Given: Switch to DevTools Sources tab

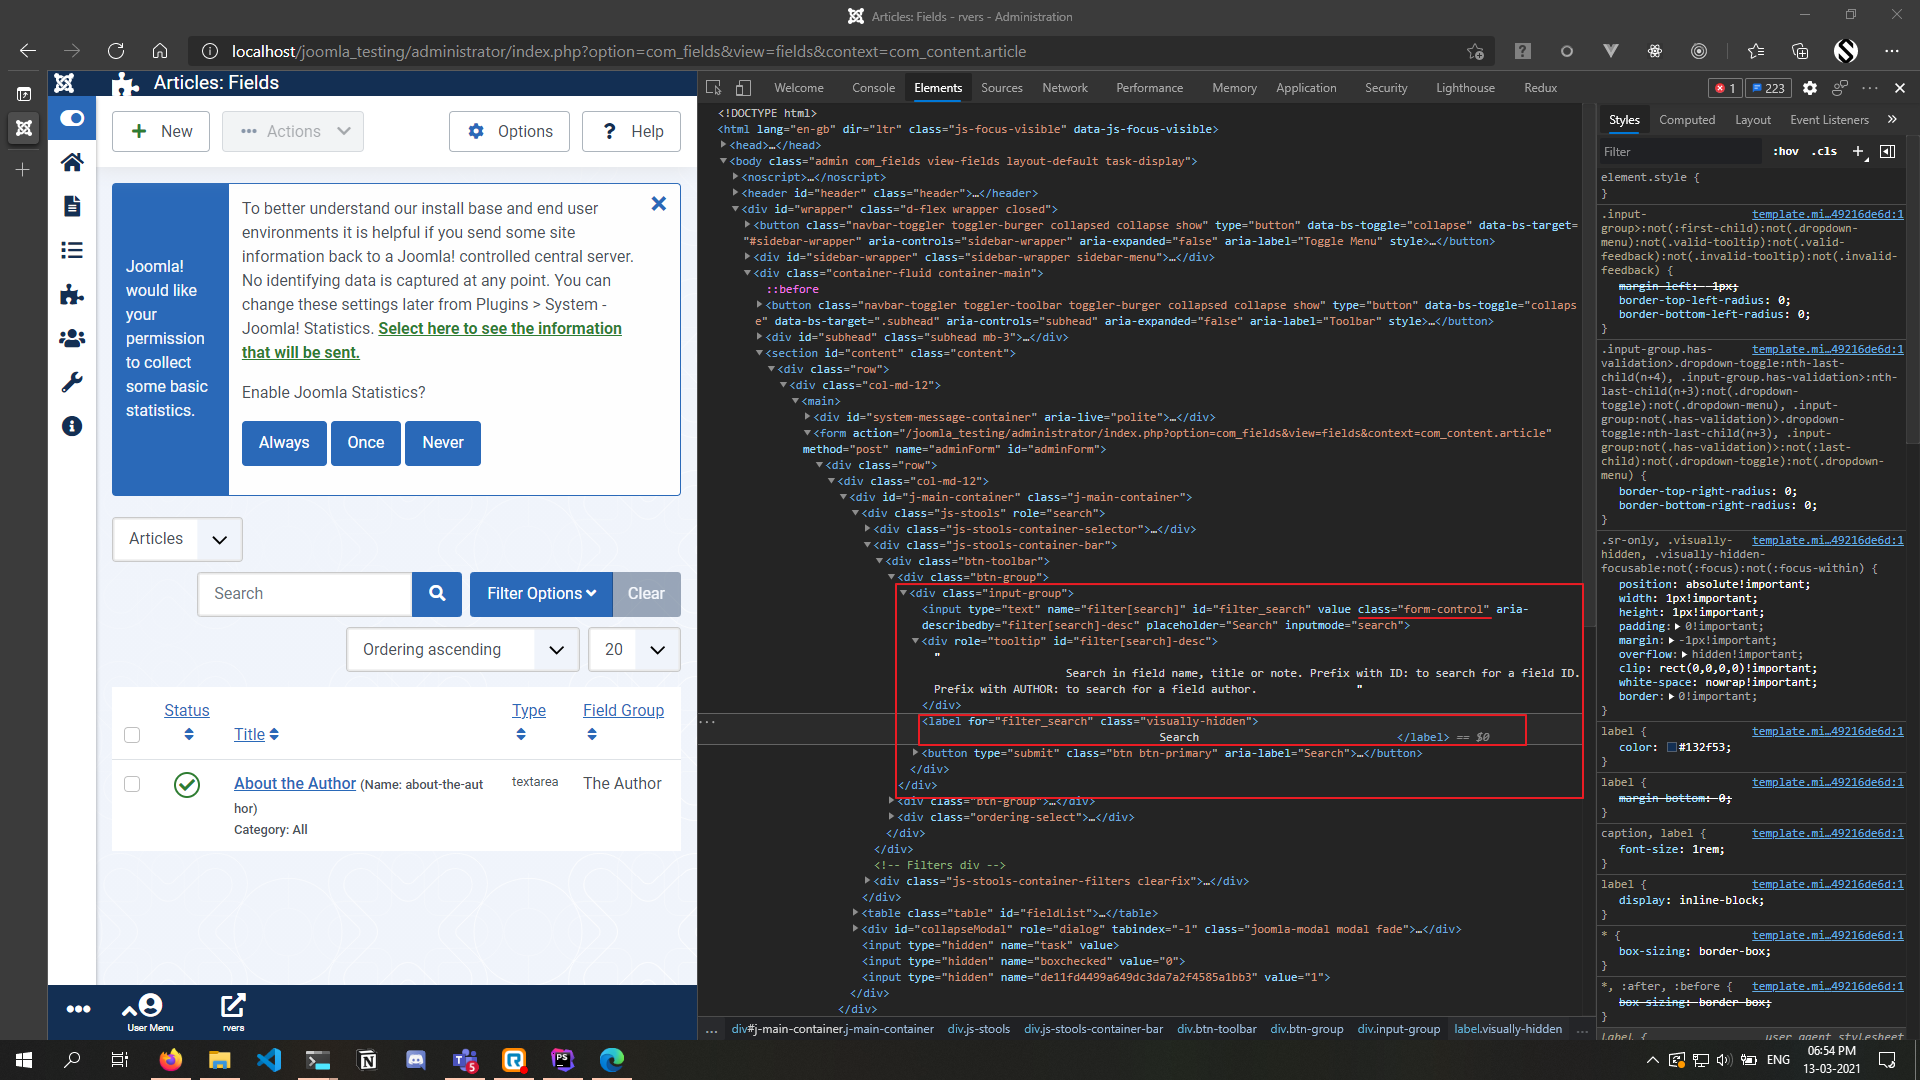Looking at the screenshot, I should click(x=1001, y=88).
